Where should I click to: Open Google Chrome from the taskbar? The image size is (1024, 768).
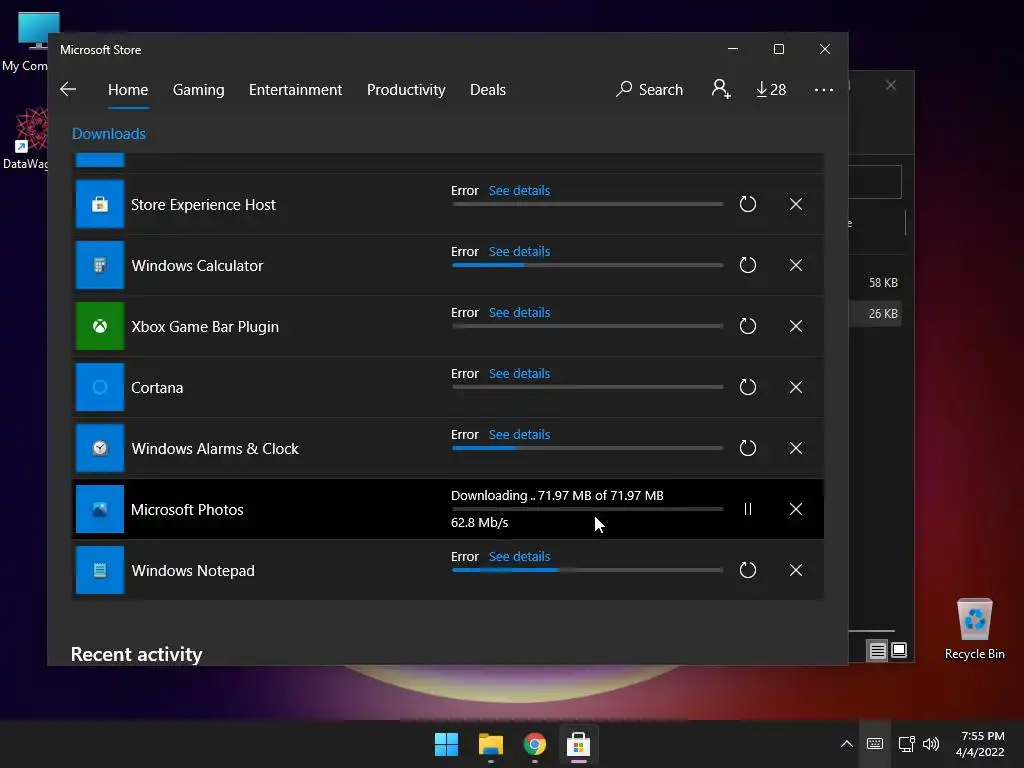(x=534, y=744)
